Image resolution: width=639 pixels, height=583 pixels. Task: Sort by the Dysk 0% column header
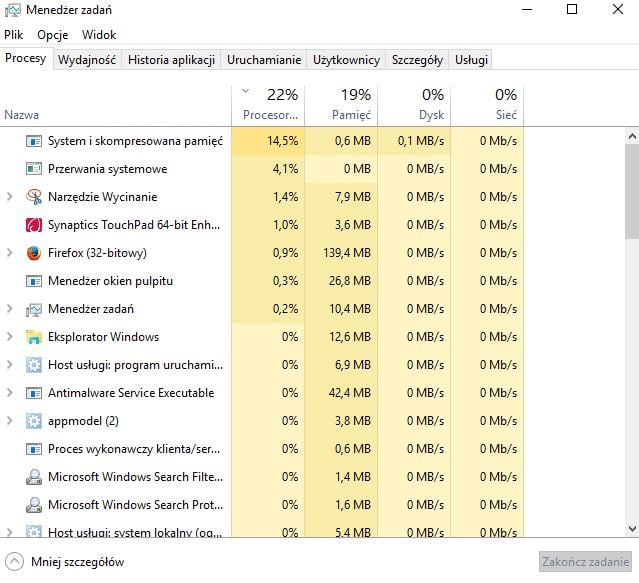[414, 106]
